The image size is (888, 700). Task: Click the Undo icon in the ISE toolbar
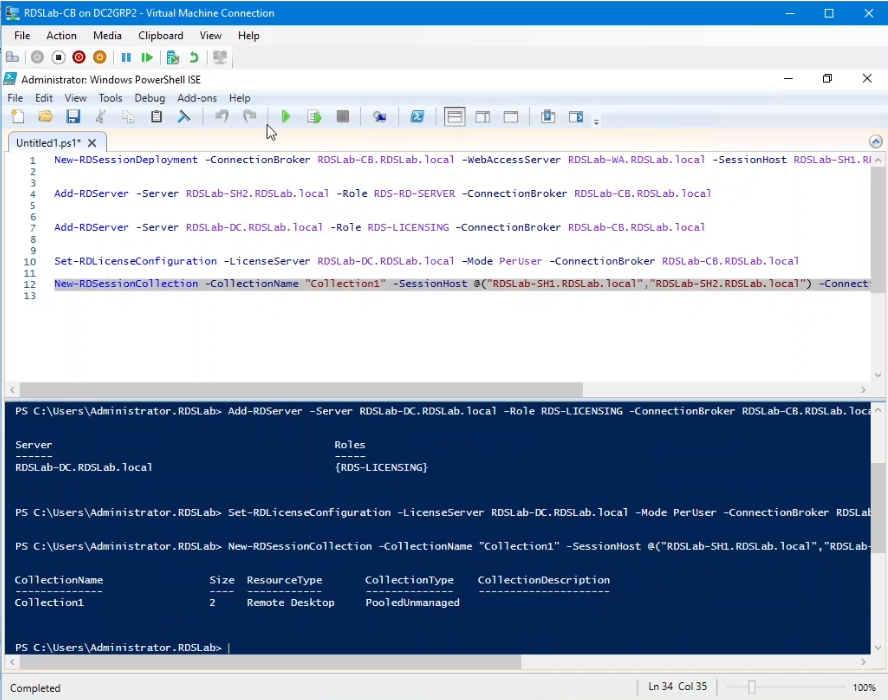[219, 116]
